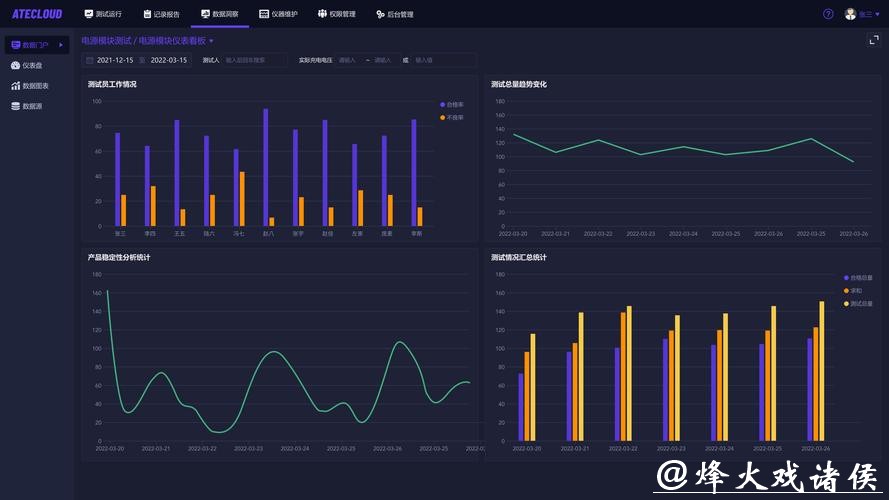The height and width of the screenshot is (500, 889).
Task: Open the 仪器维护 tab
Action: click(278, 14)
